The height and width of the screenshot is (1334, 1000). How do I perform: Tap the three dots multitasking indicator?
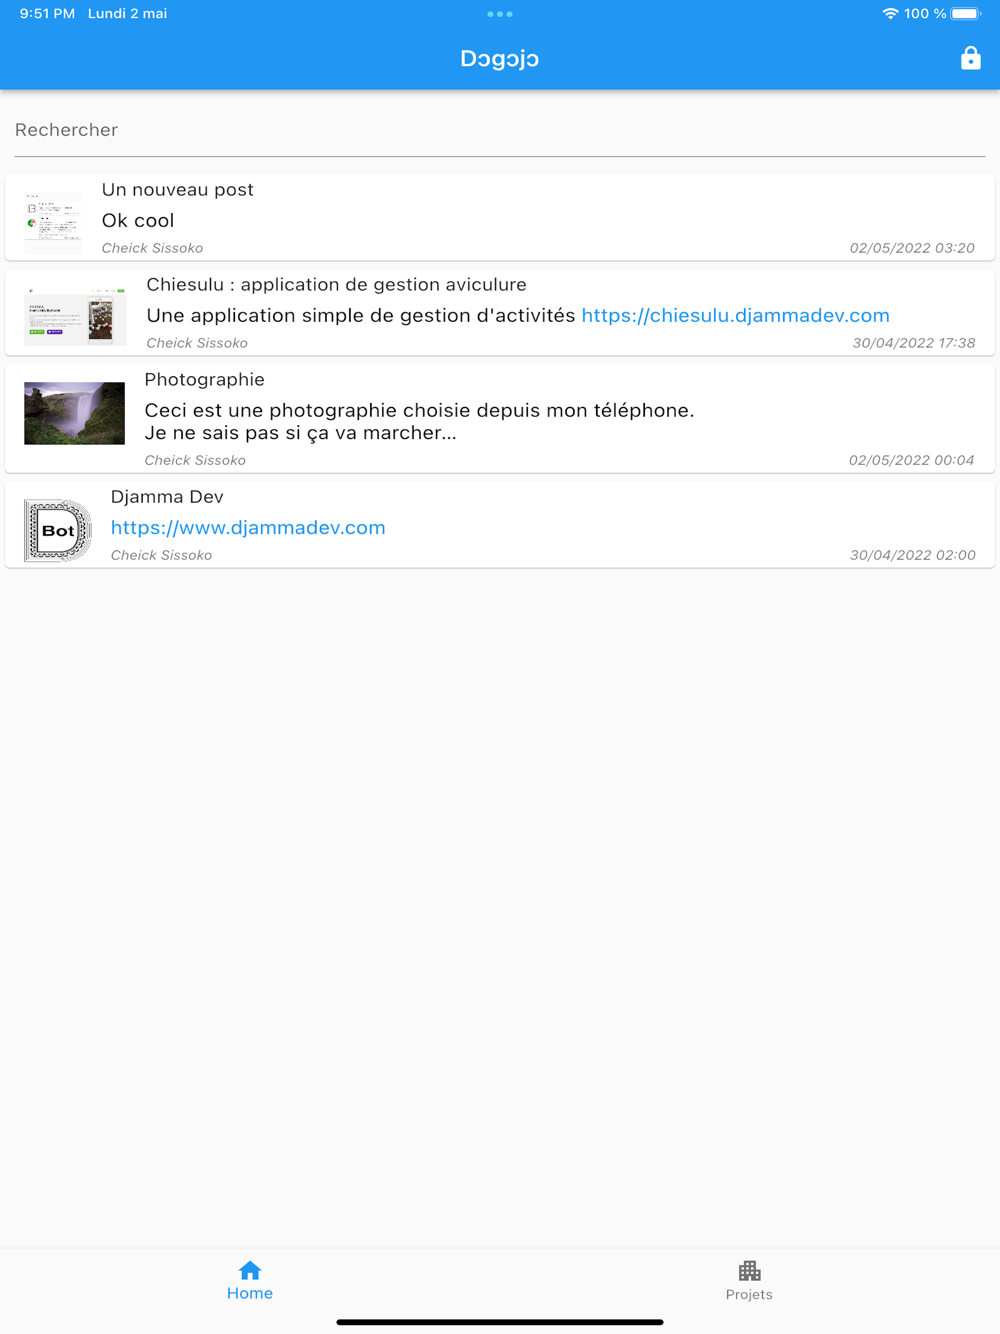click(500, 14)
